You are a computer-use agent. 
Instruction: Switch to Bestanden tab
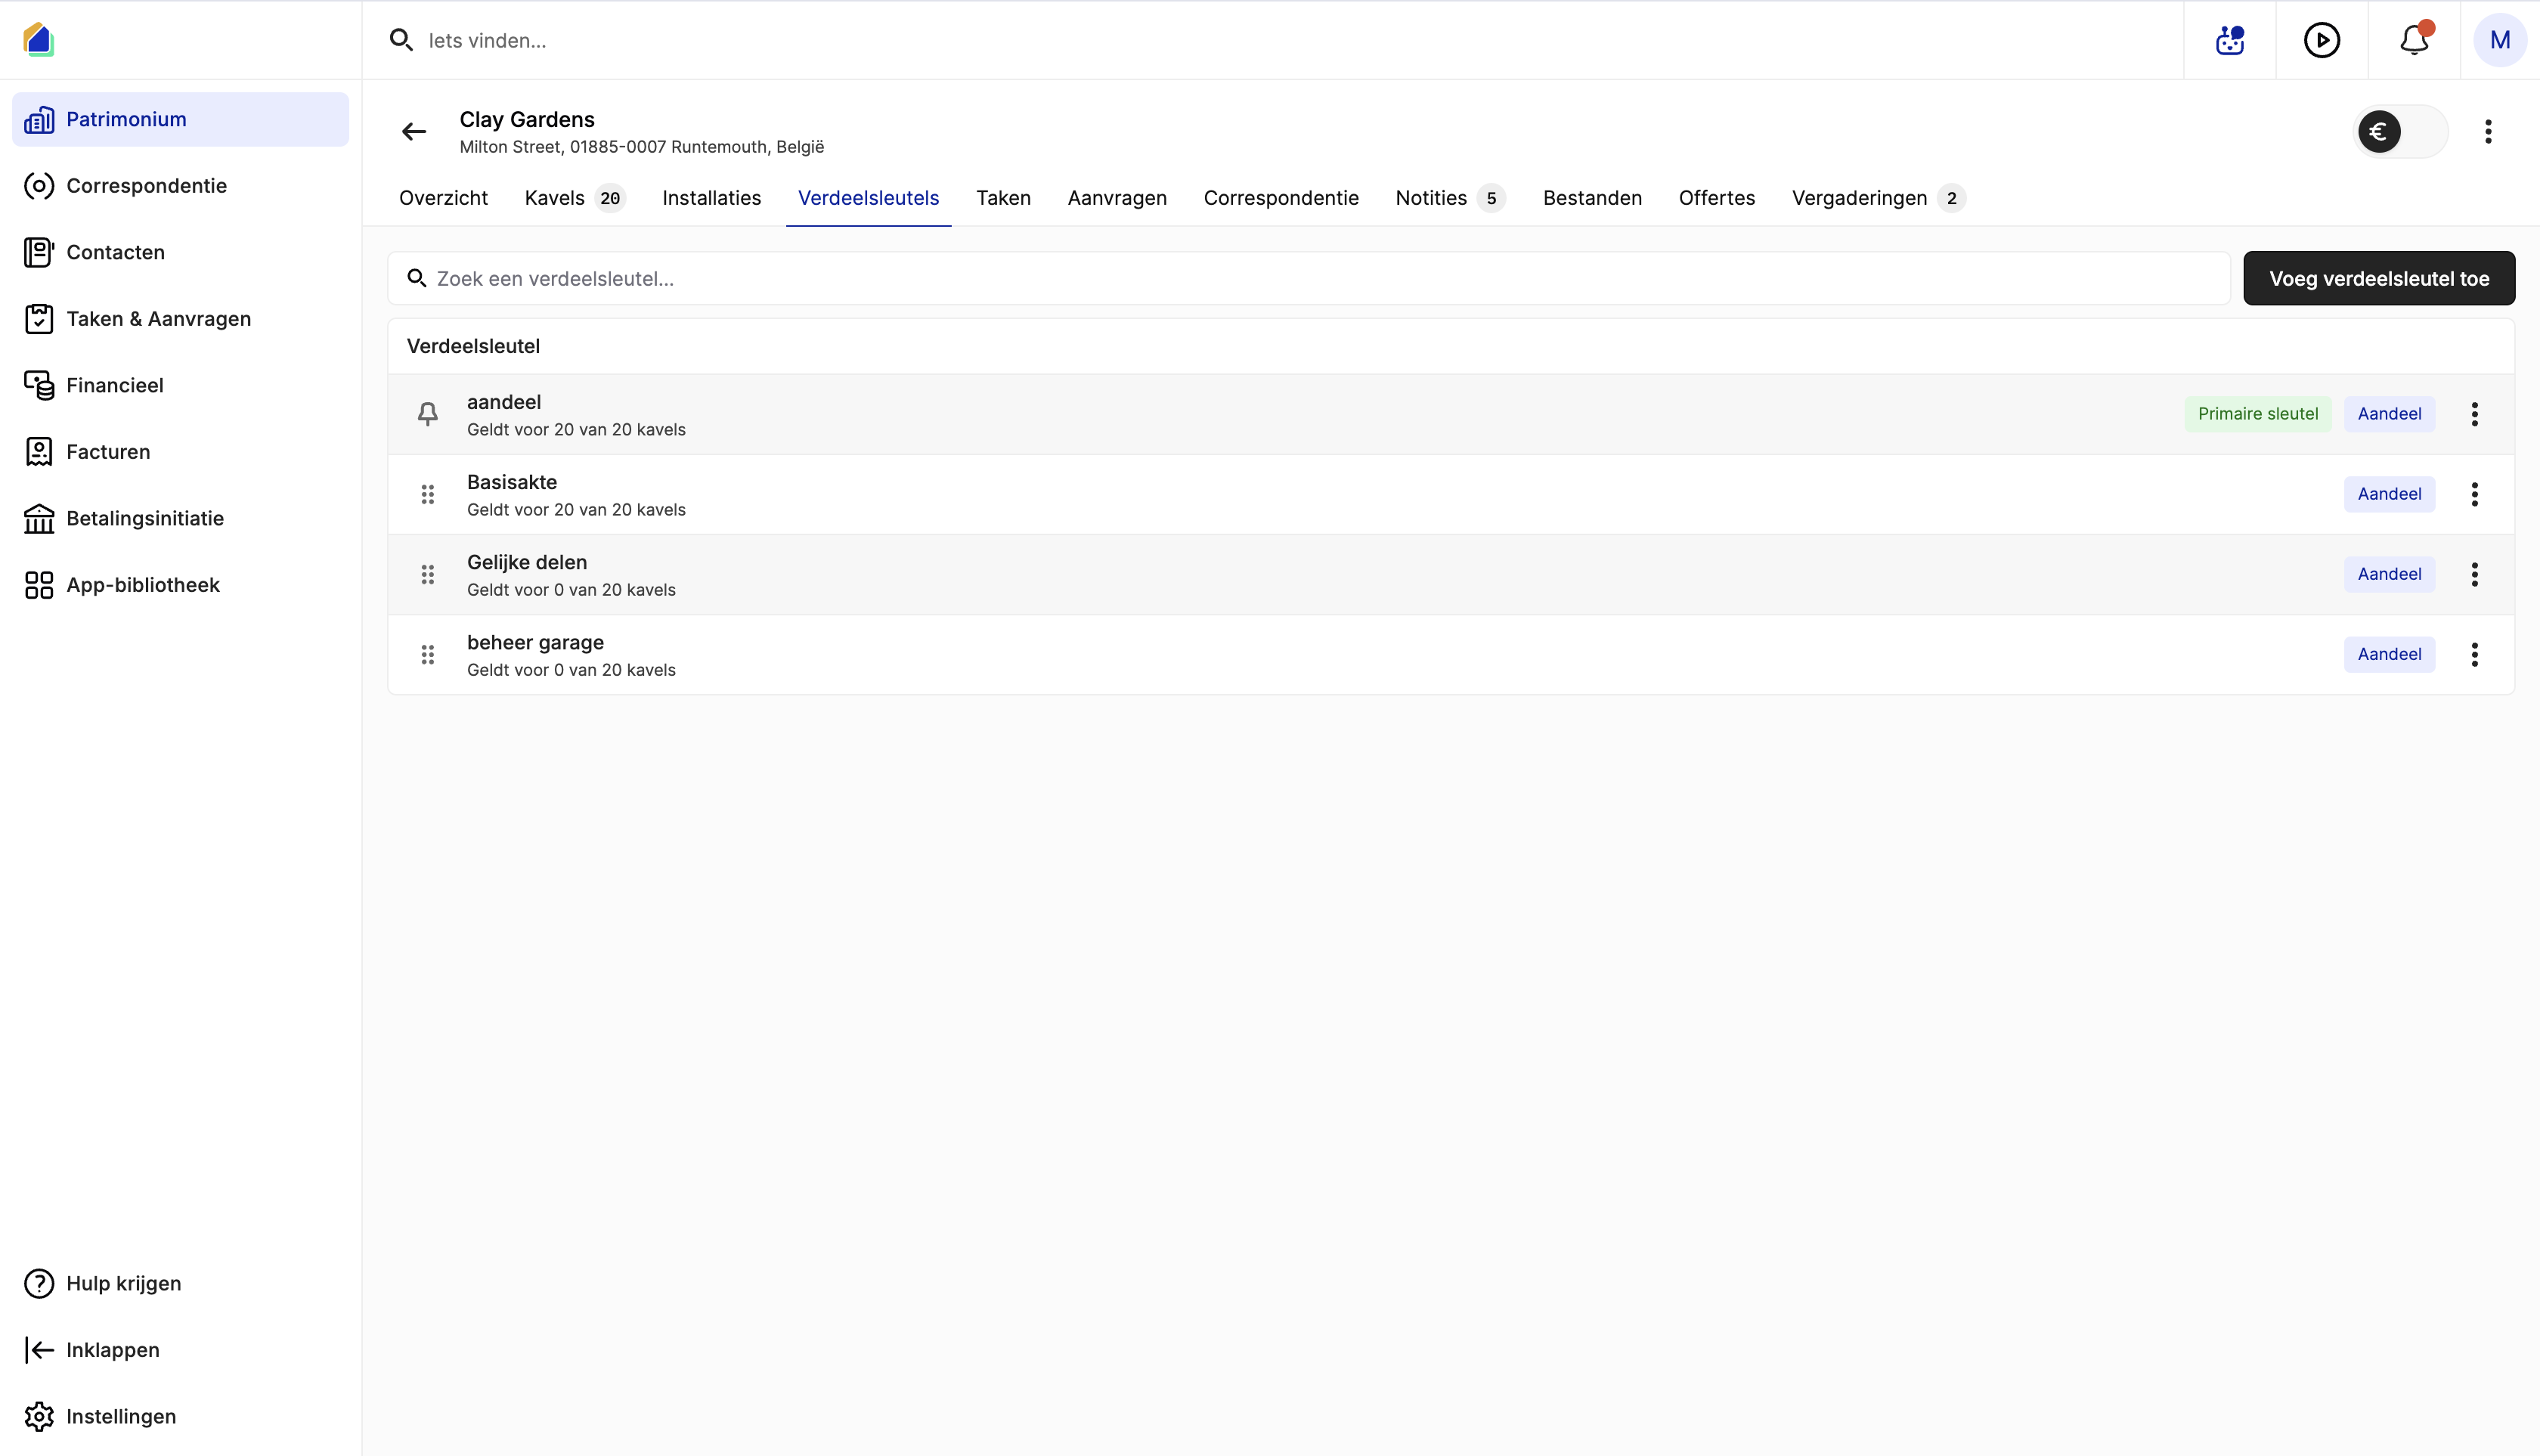coord(1592,198)
